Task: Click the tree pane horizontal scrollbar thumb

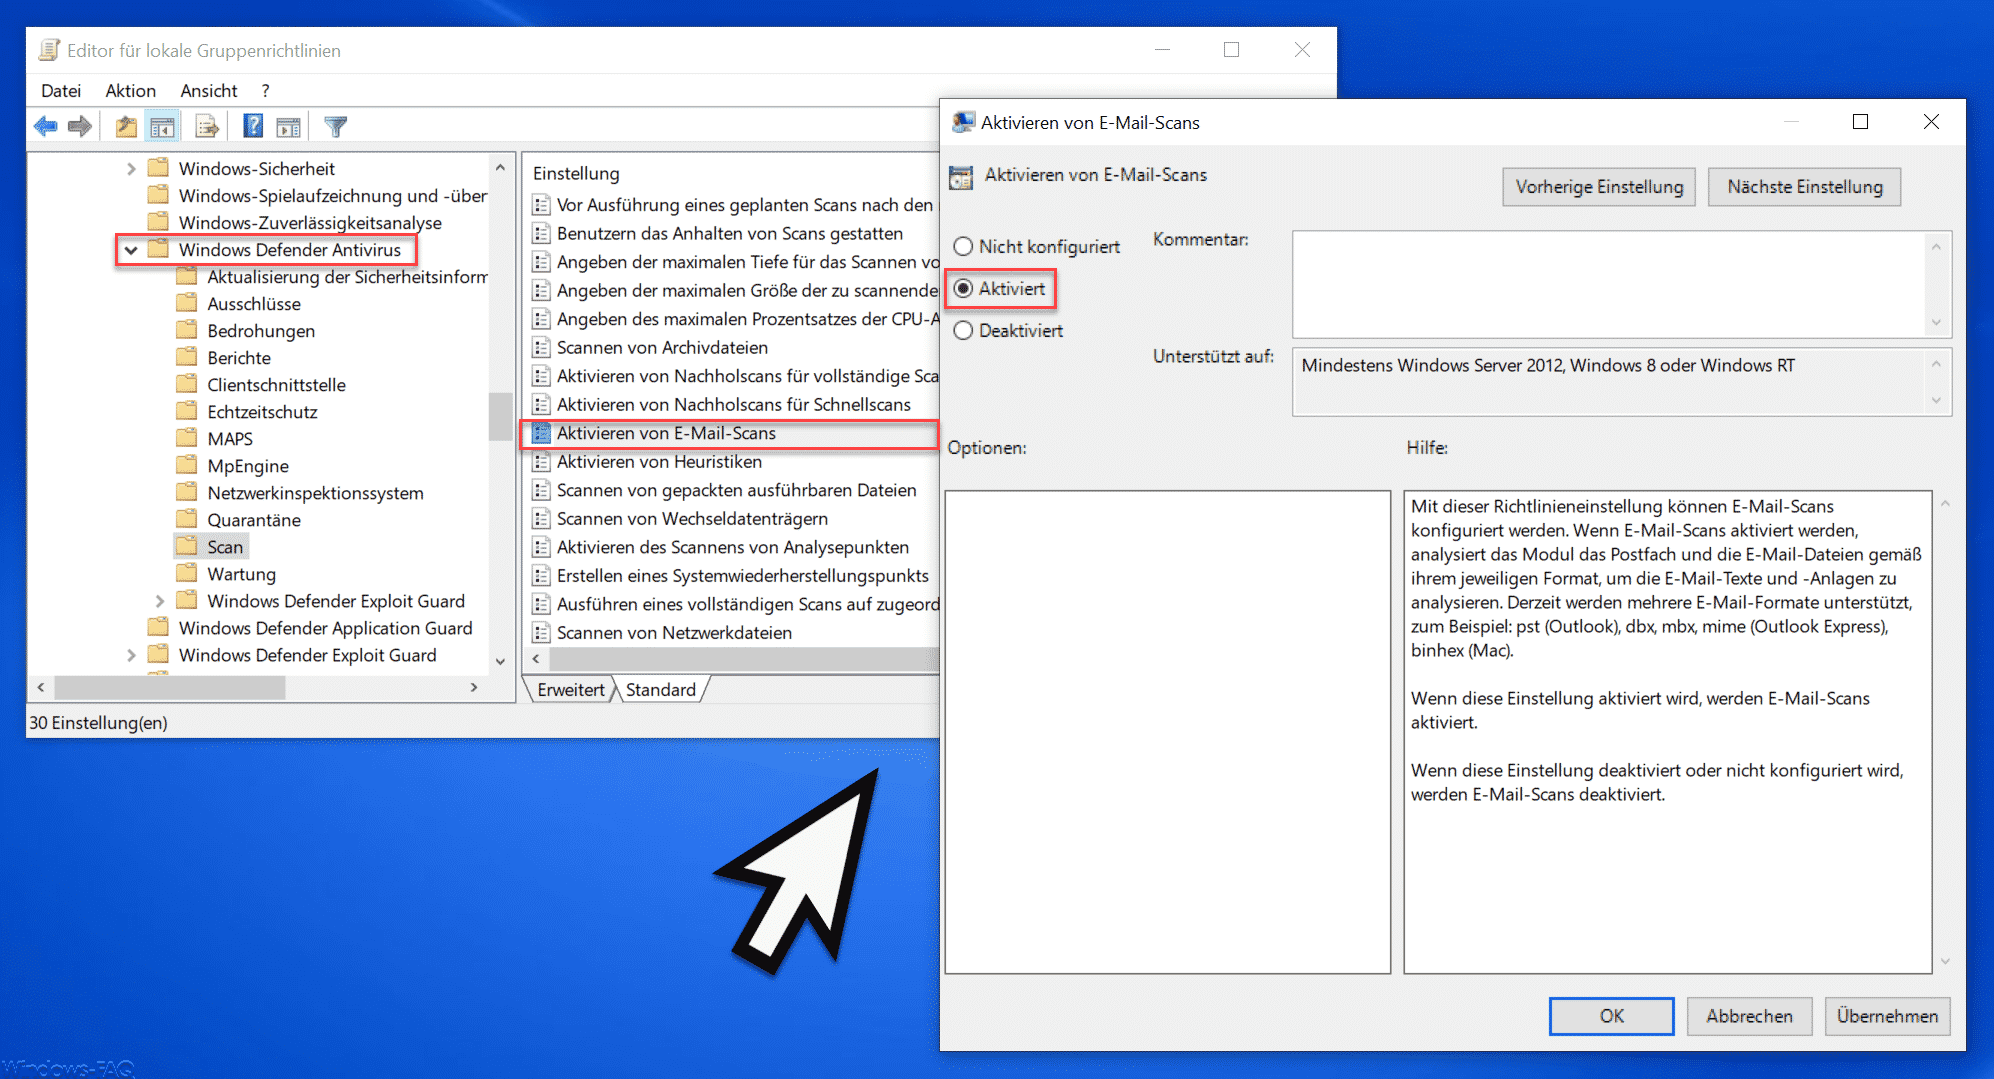Action: point(170,687)
